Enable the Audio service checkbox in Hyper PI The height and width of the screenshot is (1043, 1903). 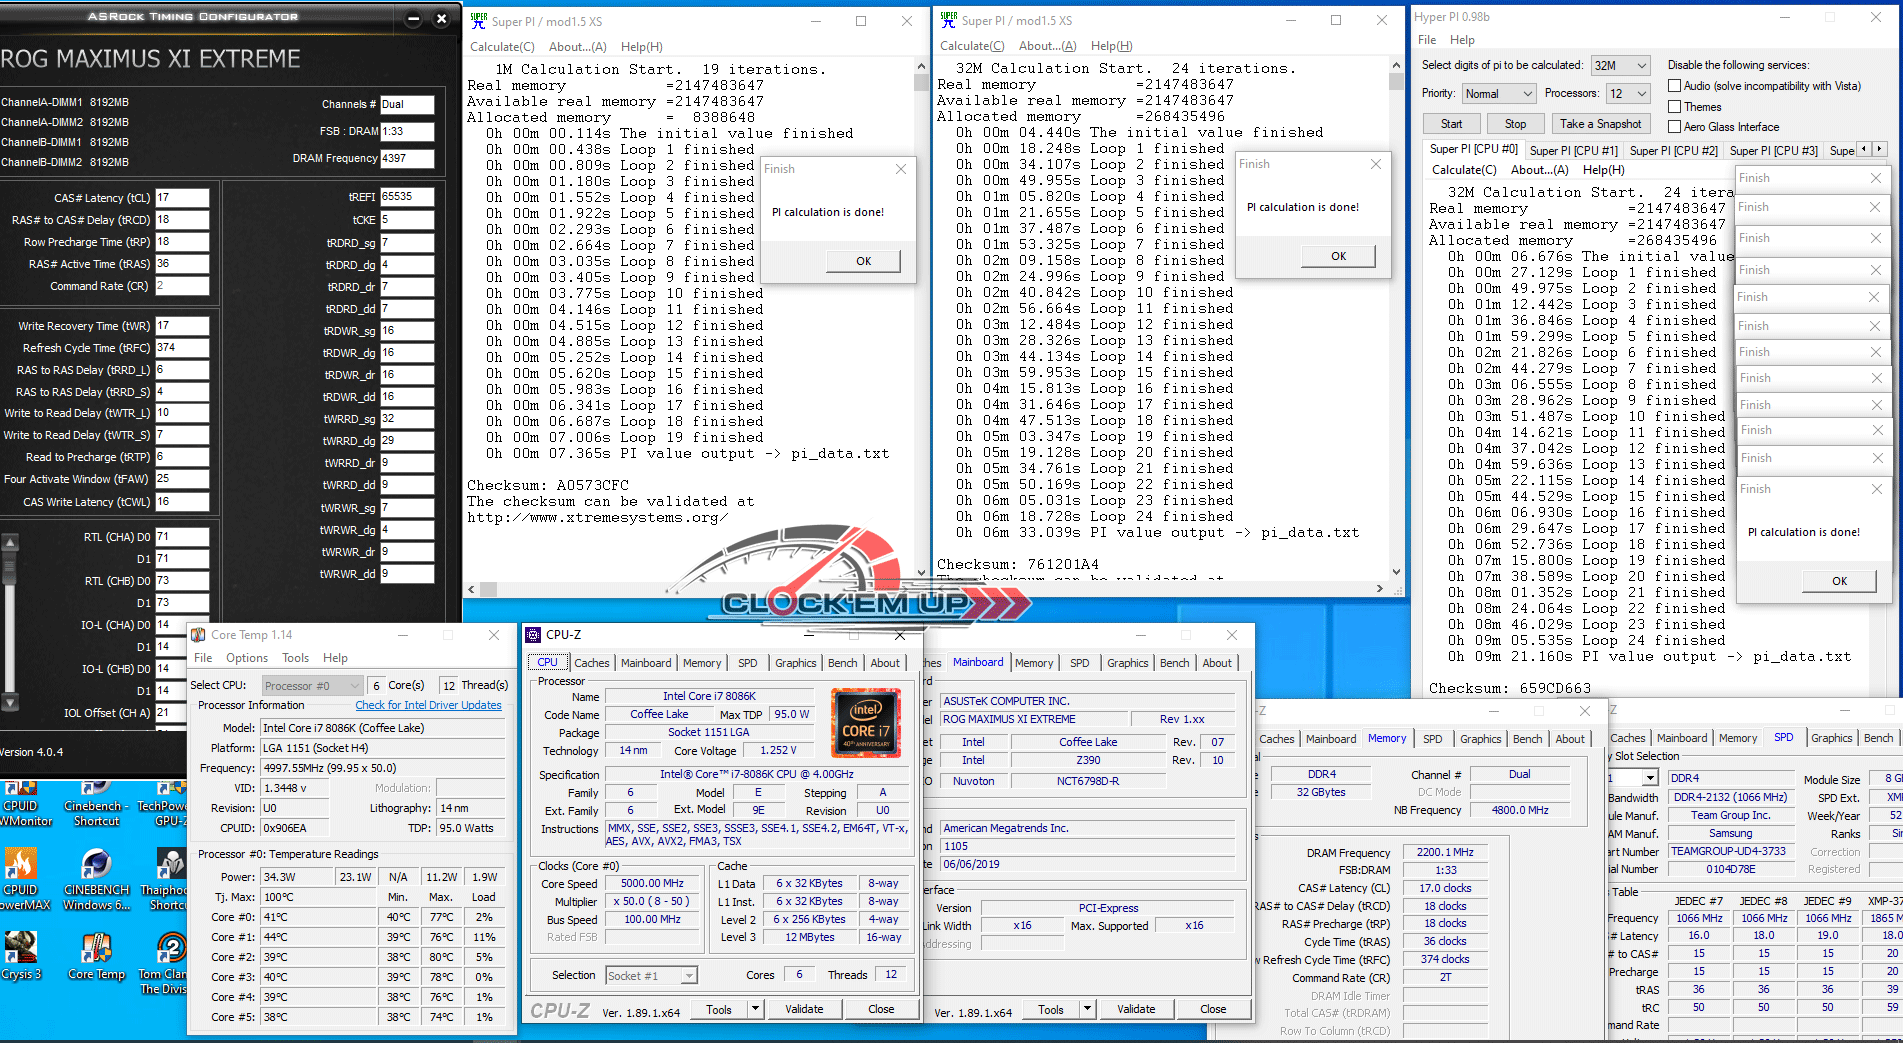pos(1675,86)
